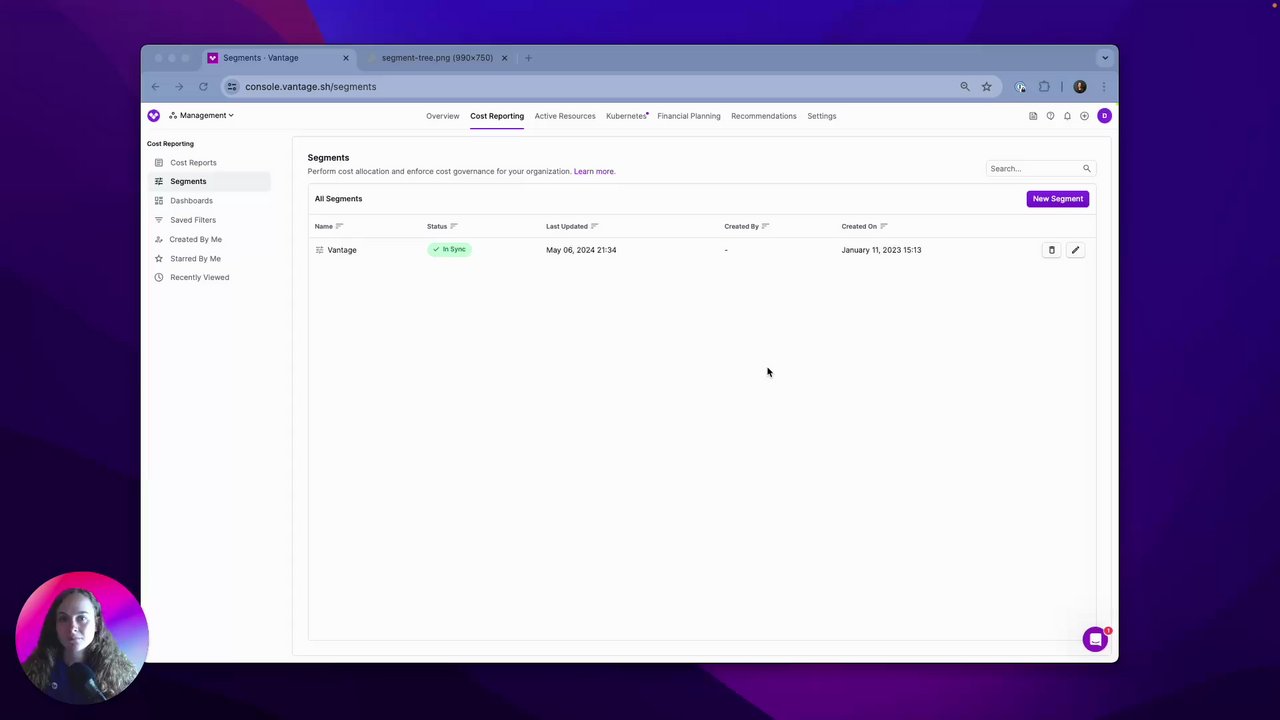Expand the tab search chevron
This screenshot has height=720, width=1280.
[x=1105, y=58]
